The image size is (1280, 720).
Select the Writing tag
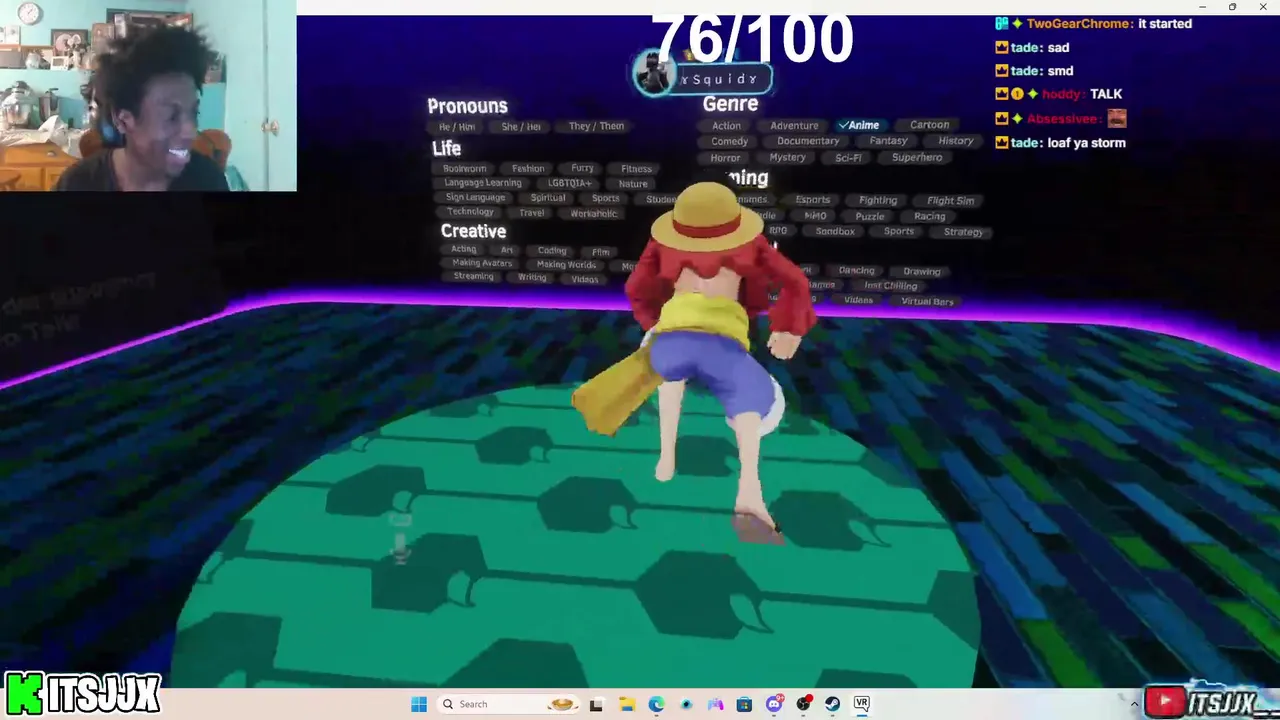coord(532,278)
